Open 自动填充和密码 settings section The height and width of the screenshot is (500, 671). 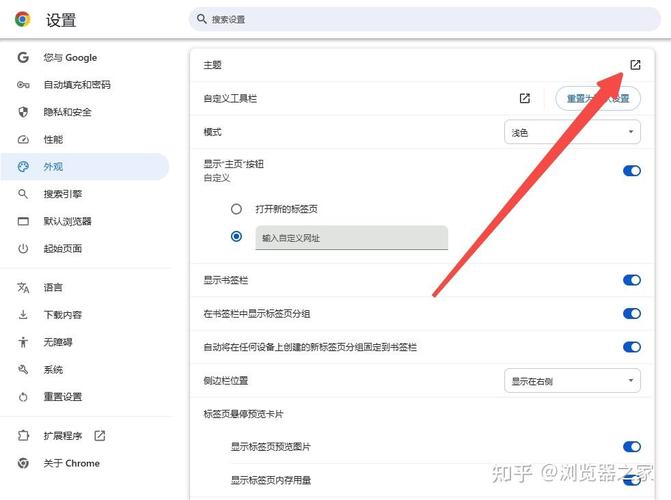click(x=86, y=85)
